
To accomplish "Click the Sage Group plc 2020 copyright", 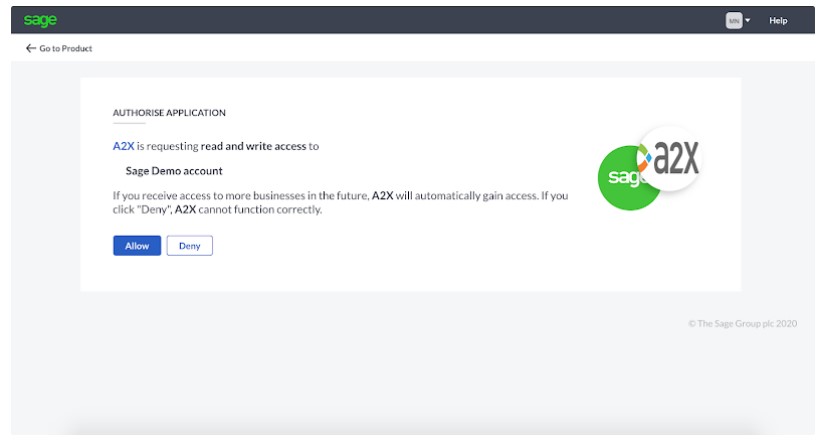I will click(742, 323).
